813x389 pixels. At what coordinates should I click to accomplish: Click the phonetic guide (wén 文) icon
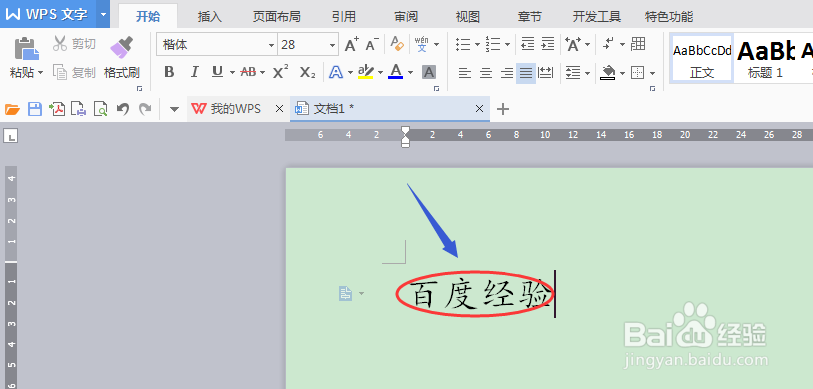coord(422,44)
